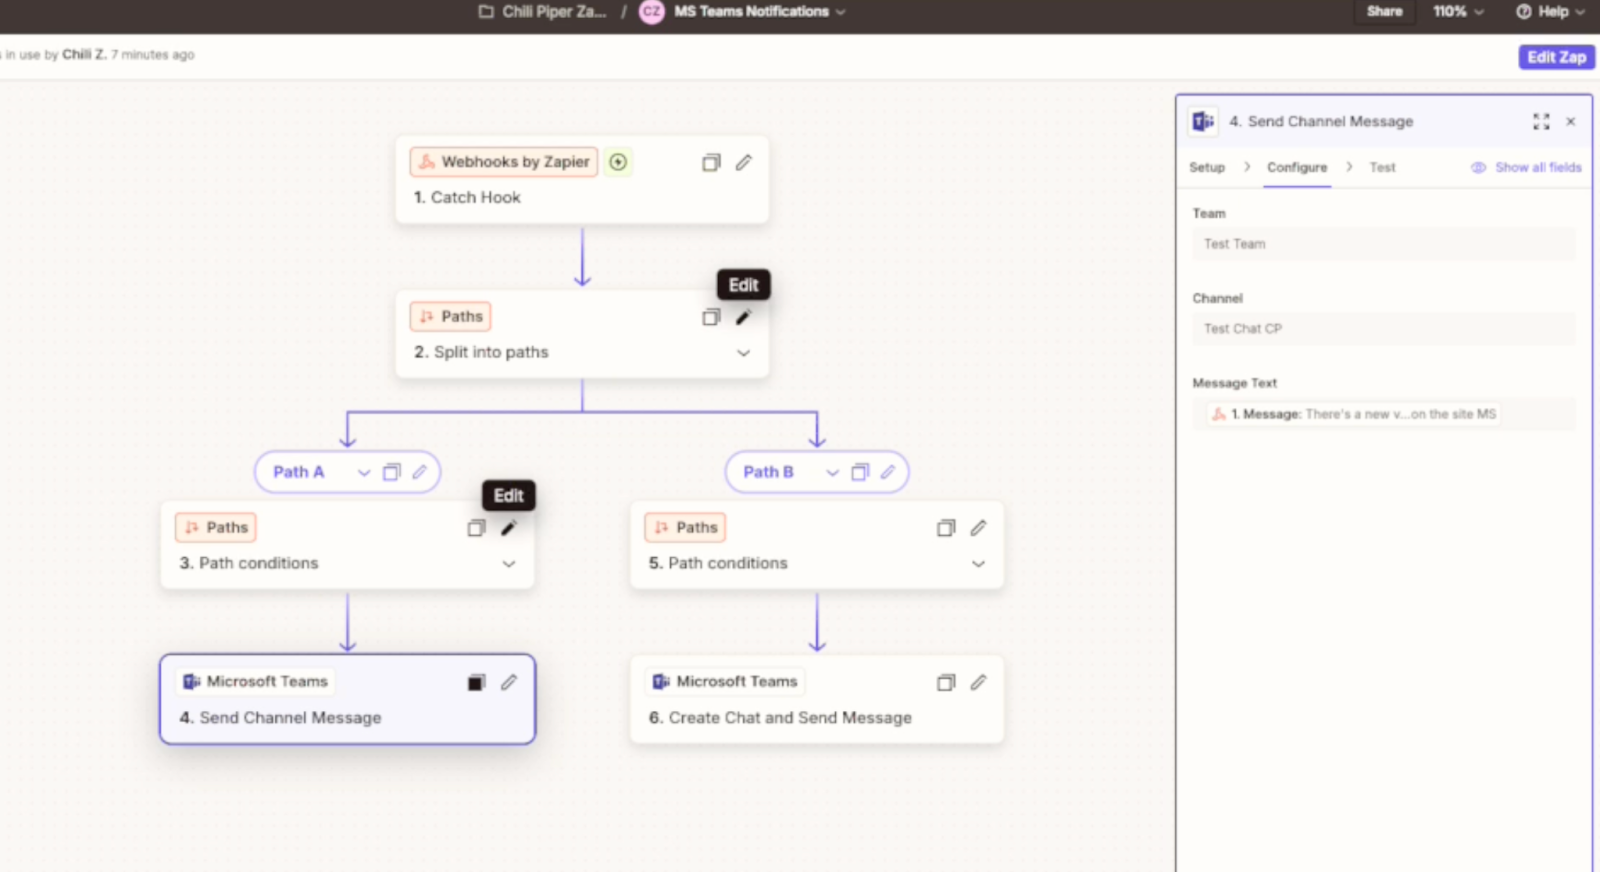Click the notes icon on Split into paths step
1600x872 pixels.
coord(711,317)
